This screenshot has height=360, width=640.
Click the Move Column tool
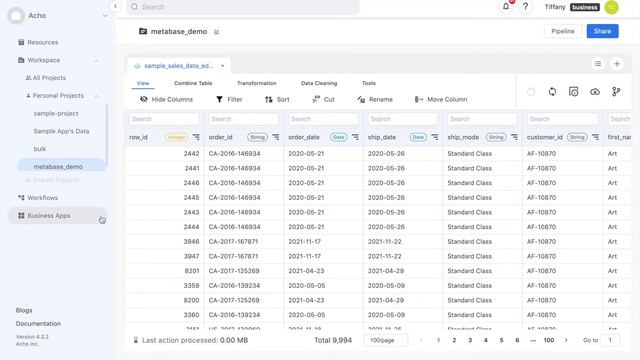pos(441,100)
